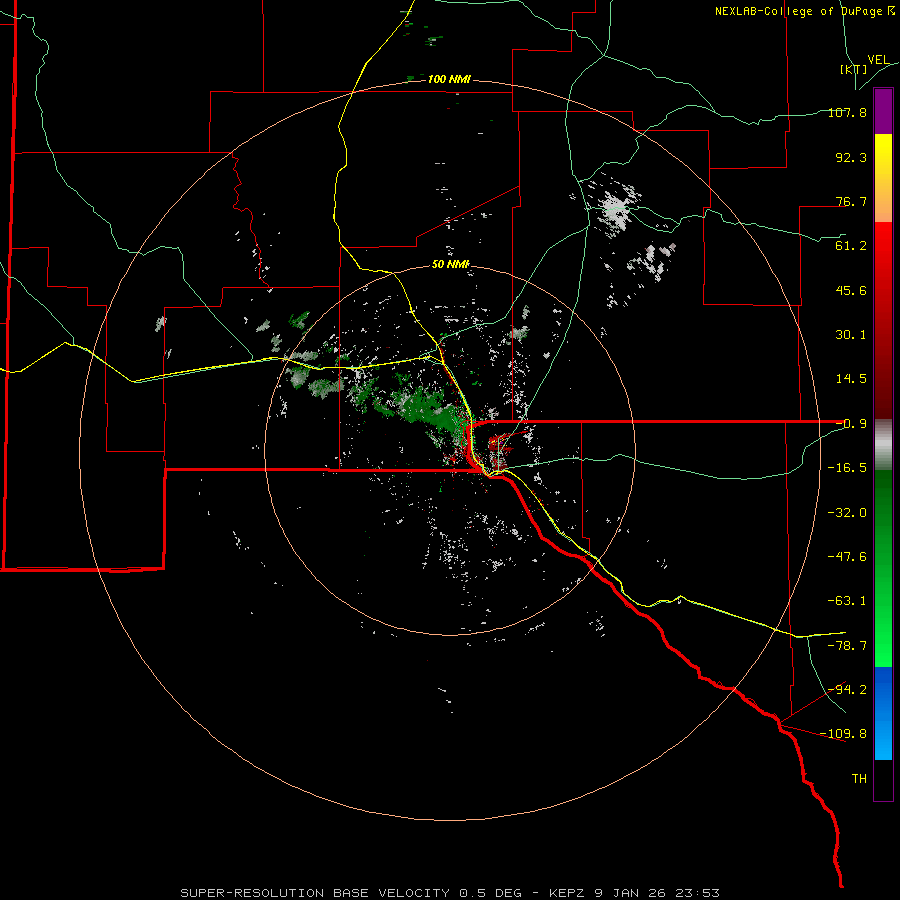Click the -0.9 legend value

pyautogui.click(x=851, y=424)
